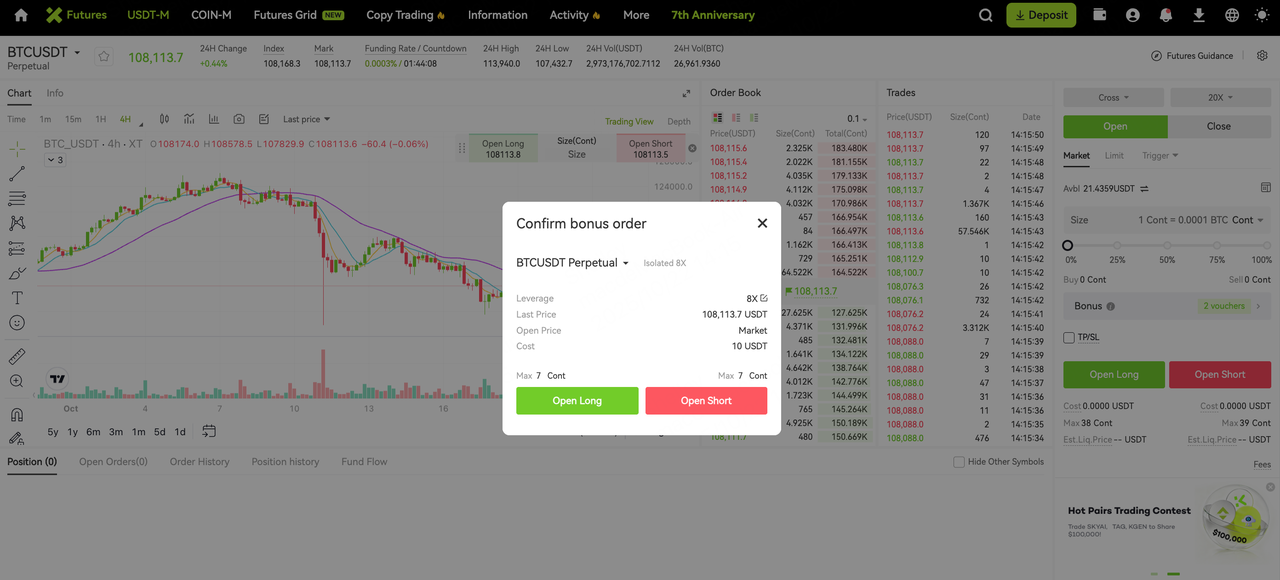Confirm Open Long in the dialog
The height and width of the screenshot is (580, 1280).
pos(577,400)
